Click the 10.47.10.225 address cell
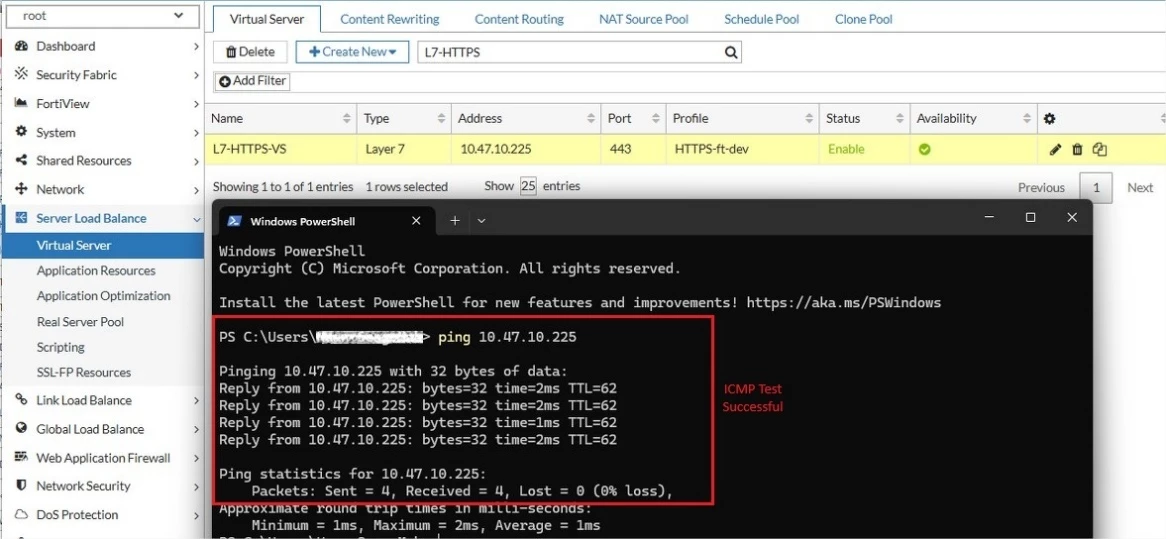The image size is (1166, 539). (526, 149)
